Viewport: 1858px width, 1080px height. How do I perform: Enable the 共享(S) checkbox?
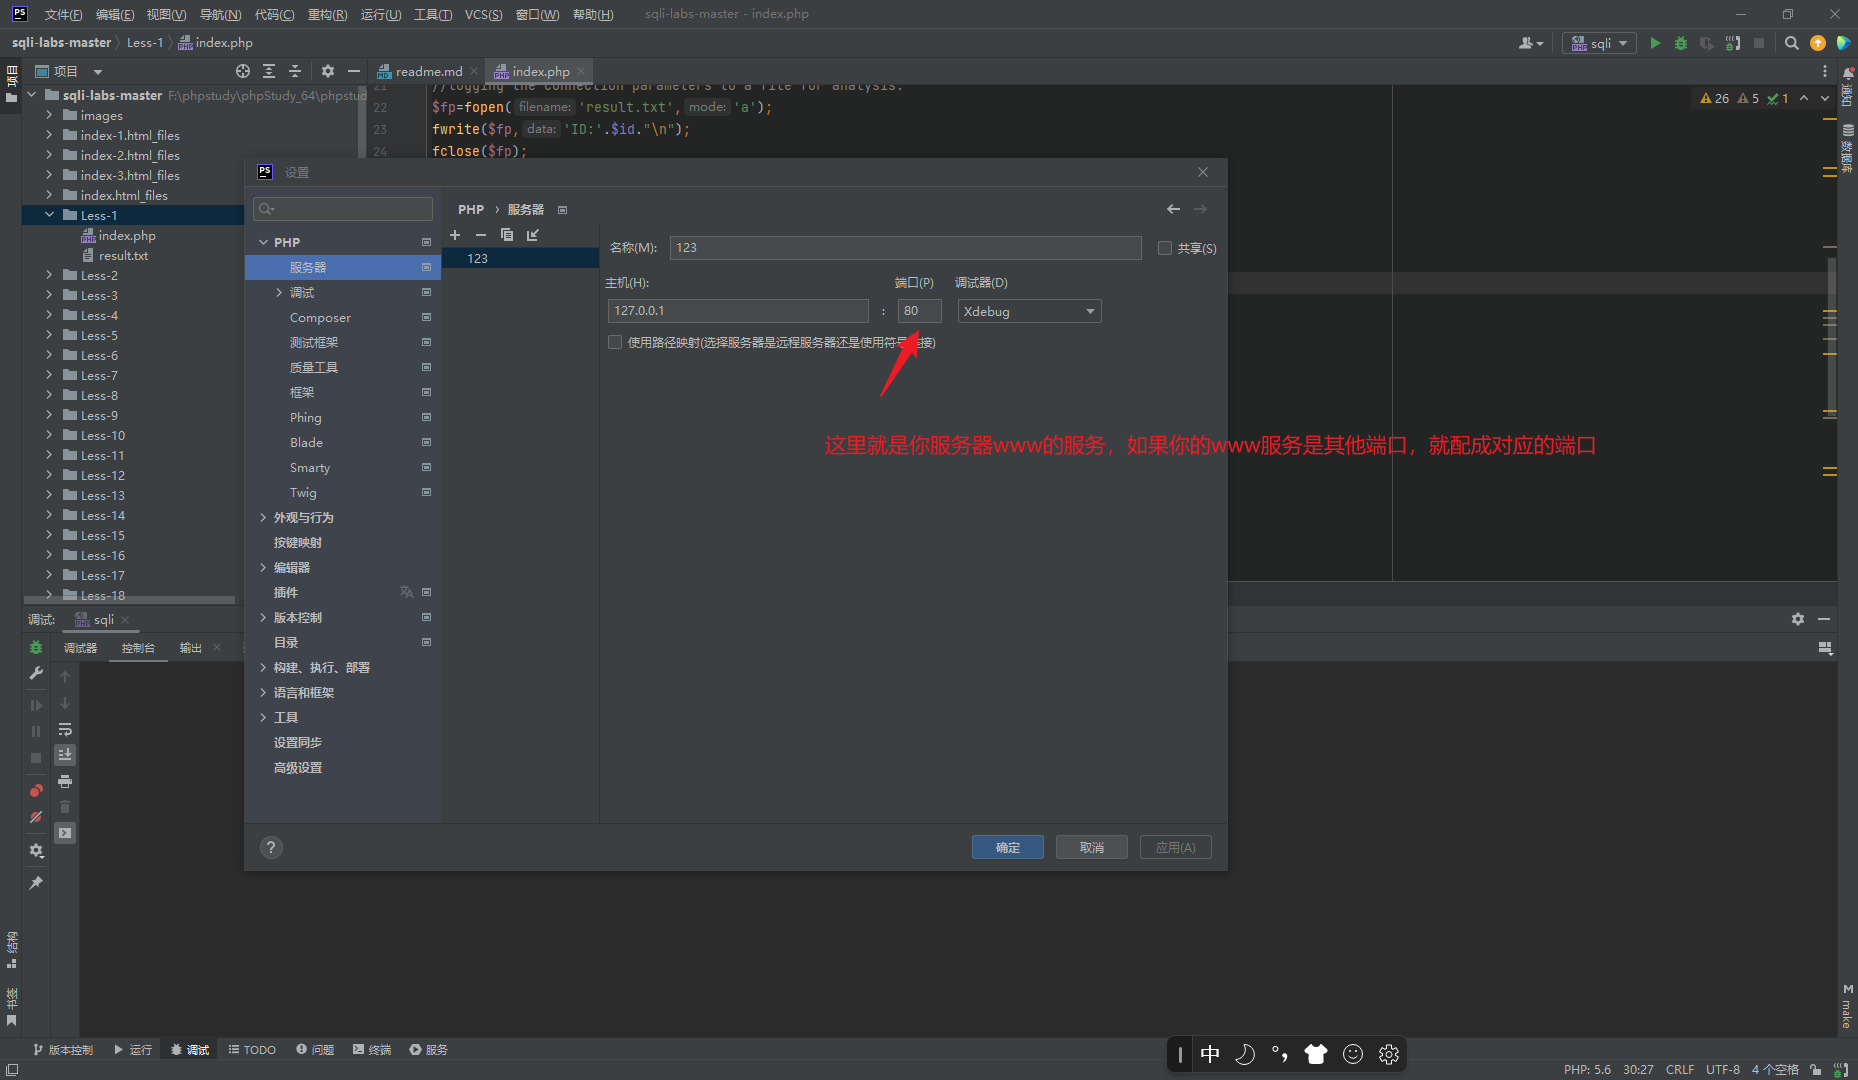click(x=1165, y=248)
